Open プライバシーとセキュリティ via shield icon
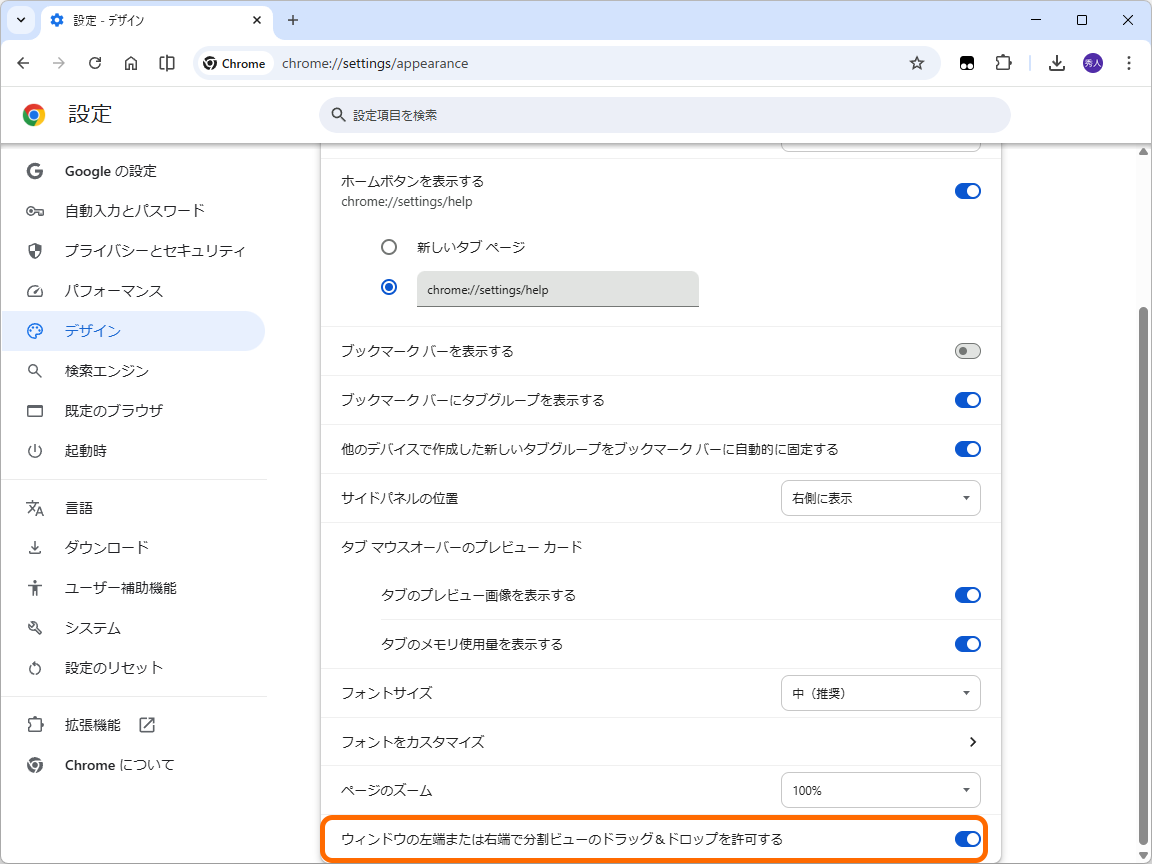Image resolution: width=1152 pixels, height=864 pixels. click(x=34, y=251)
